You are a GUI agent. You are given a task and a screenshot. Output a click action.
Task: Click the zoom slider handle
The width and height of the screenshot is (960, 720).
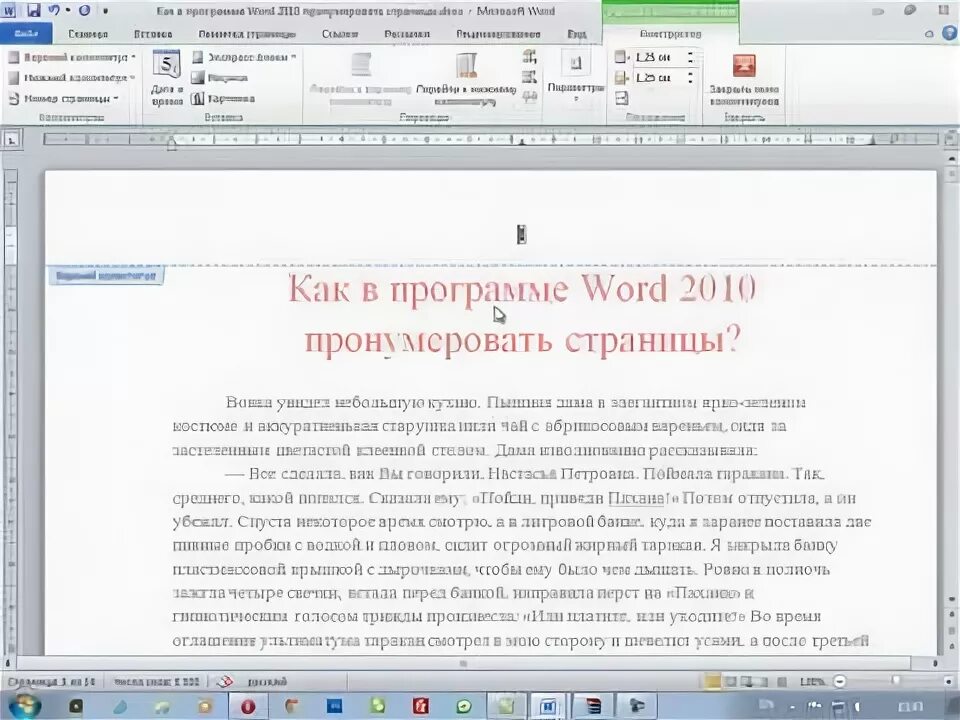point(896,681)
